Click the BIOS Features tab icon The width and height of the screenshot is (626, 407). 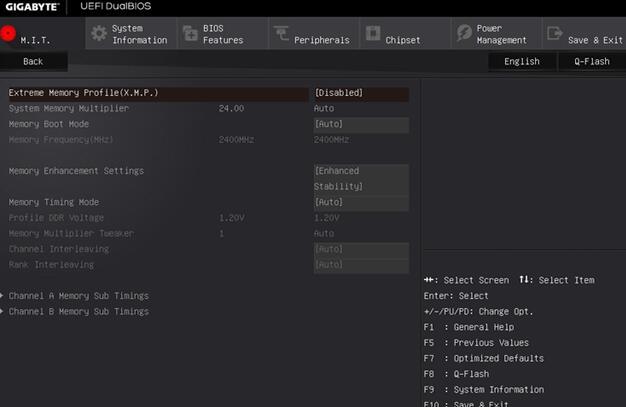coord(190,33)
